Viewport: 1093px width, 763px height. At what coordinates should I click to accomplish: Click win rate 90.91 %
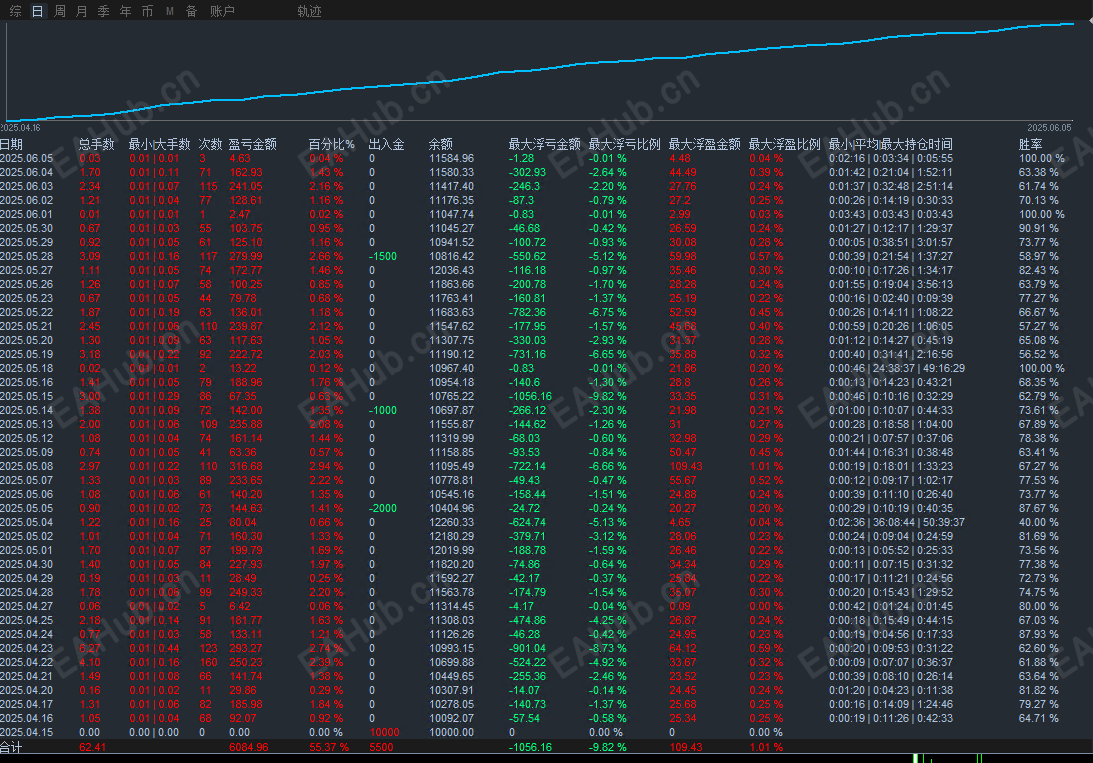tap(1039, 228)
